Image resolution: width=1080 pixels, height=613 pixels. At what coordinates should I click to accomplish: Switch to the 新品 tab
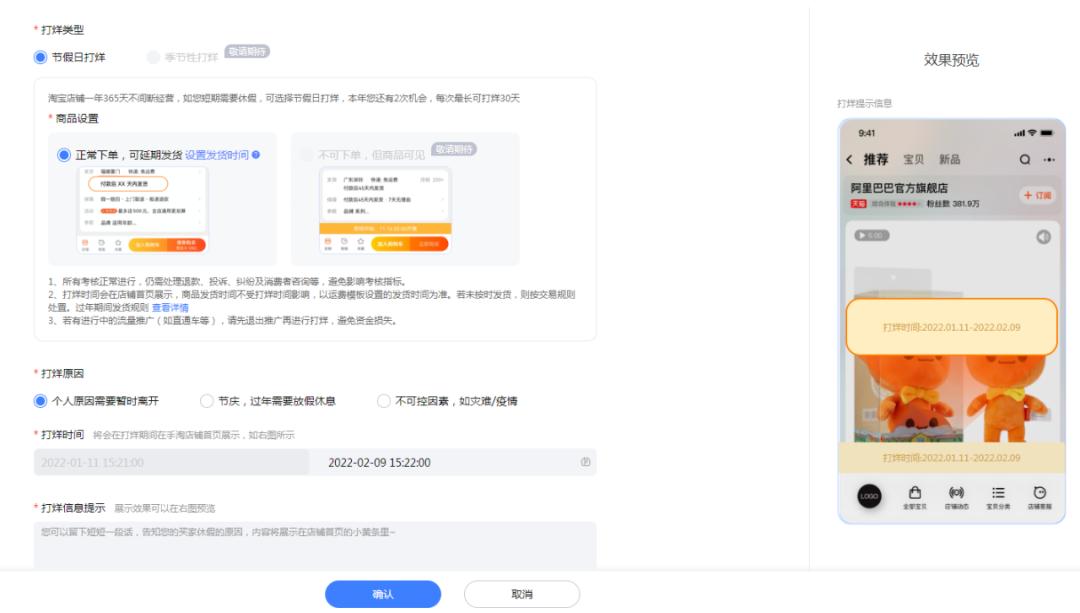pyautogui.click(x=950, y=161)
